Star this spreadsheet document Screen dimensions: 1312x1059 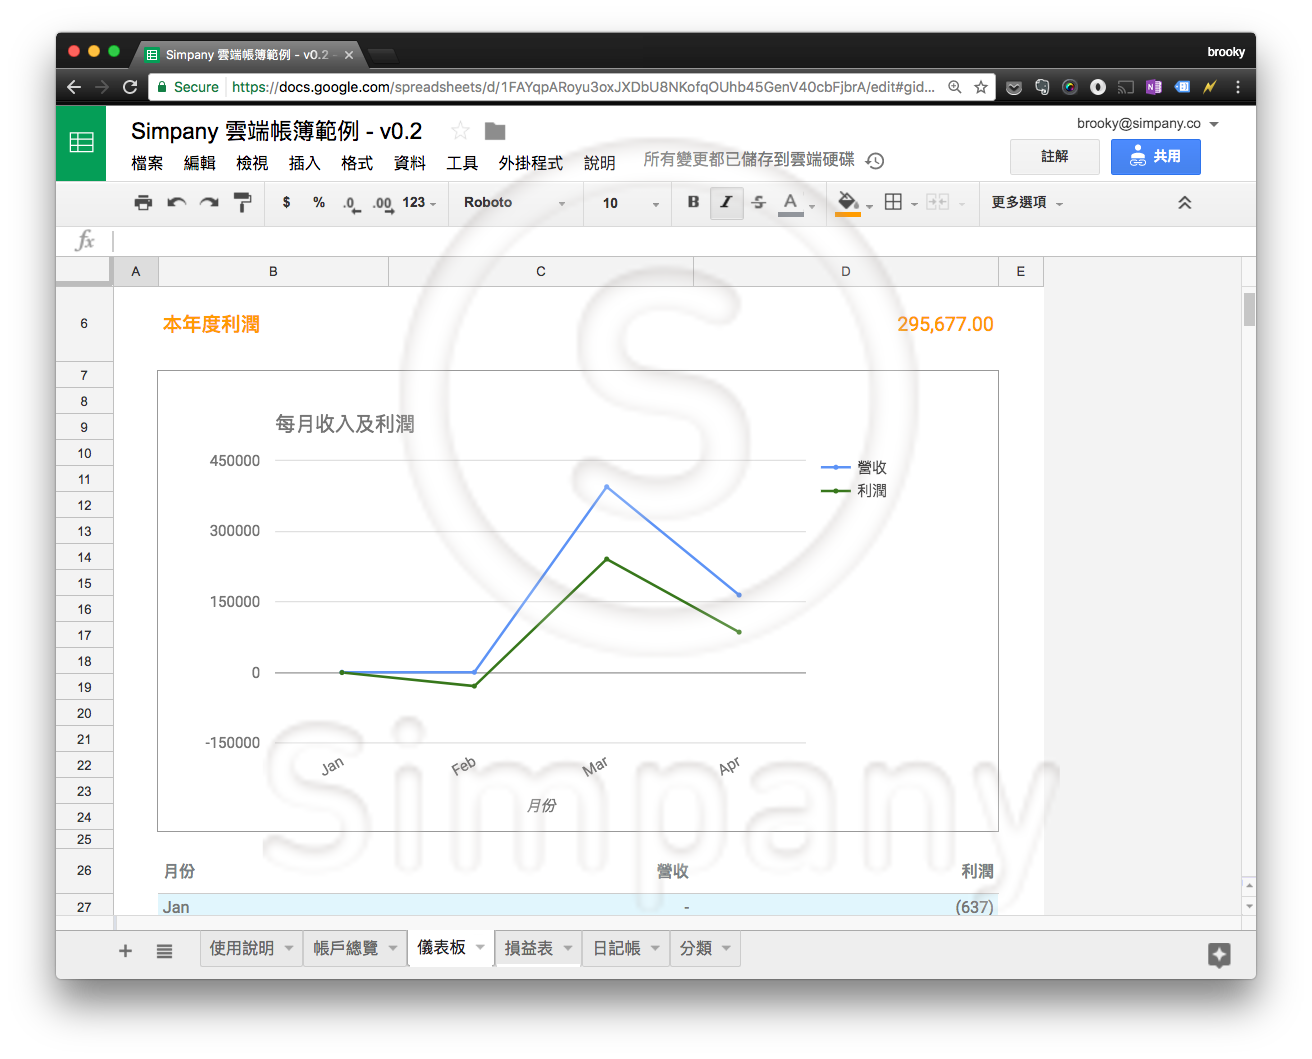click(460, 131)
